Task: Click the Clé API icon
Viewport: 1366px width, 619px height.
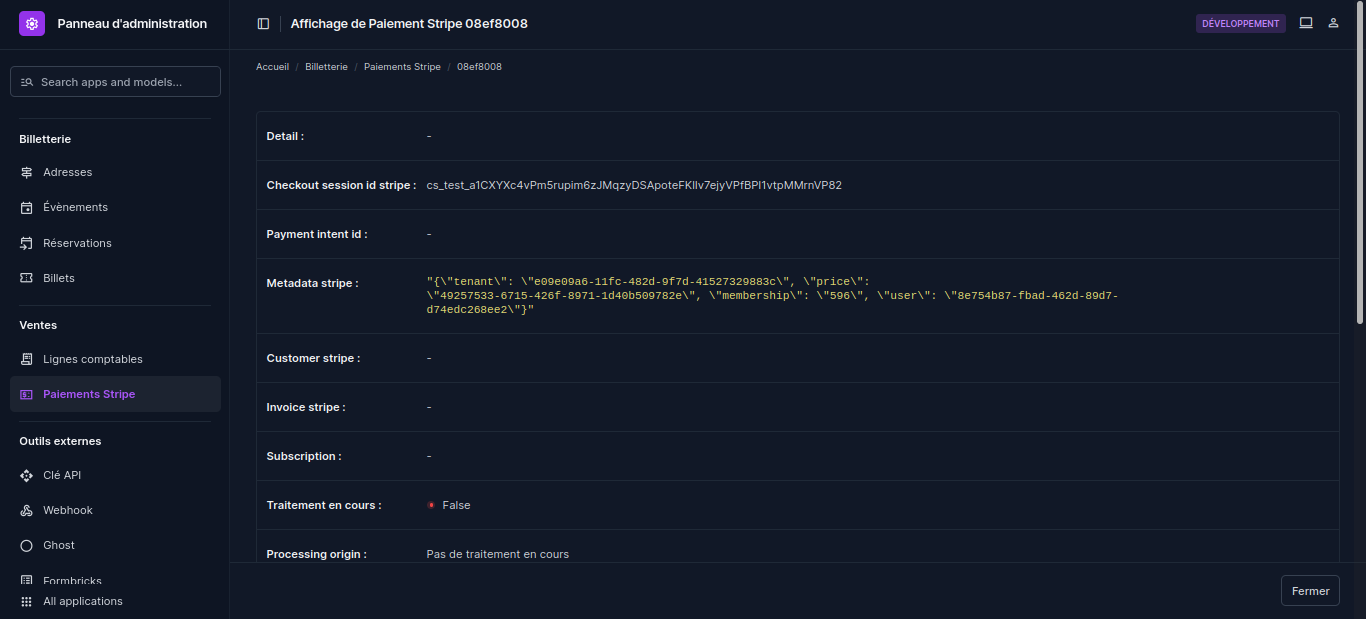Action: 27,475
